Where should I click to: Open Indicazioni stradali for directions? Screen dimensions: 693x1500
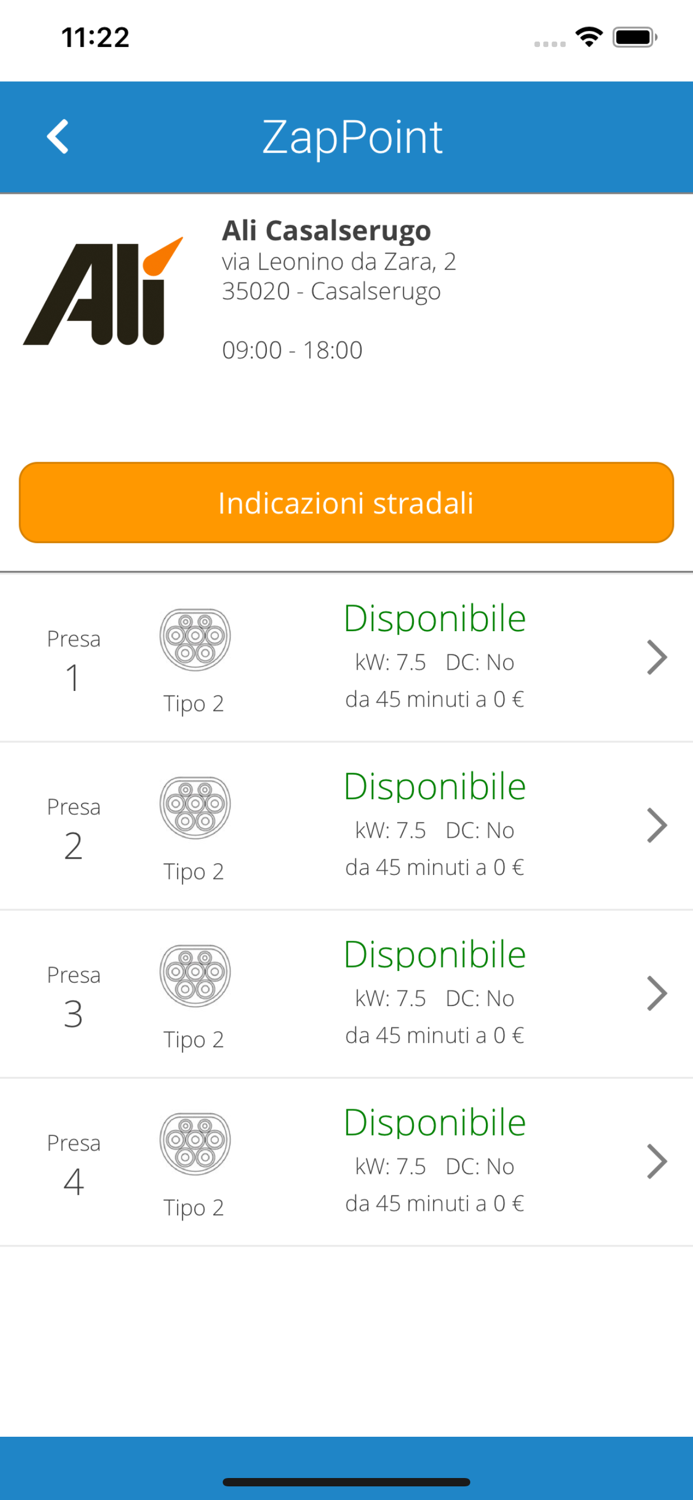[346, 503]
